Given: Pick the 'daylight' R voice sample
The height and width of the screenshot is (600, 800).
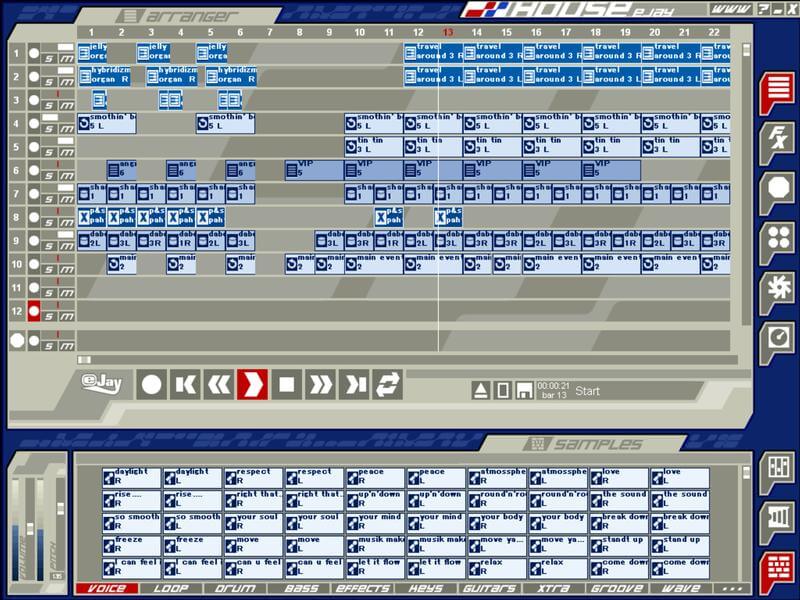Looking at the screenshot, I should click(x=130, y=477).
